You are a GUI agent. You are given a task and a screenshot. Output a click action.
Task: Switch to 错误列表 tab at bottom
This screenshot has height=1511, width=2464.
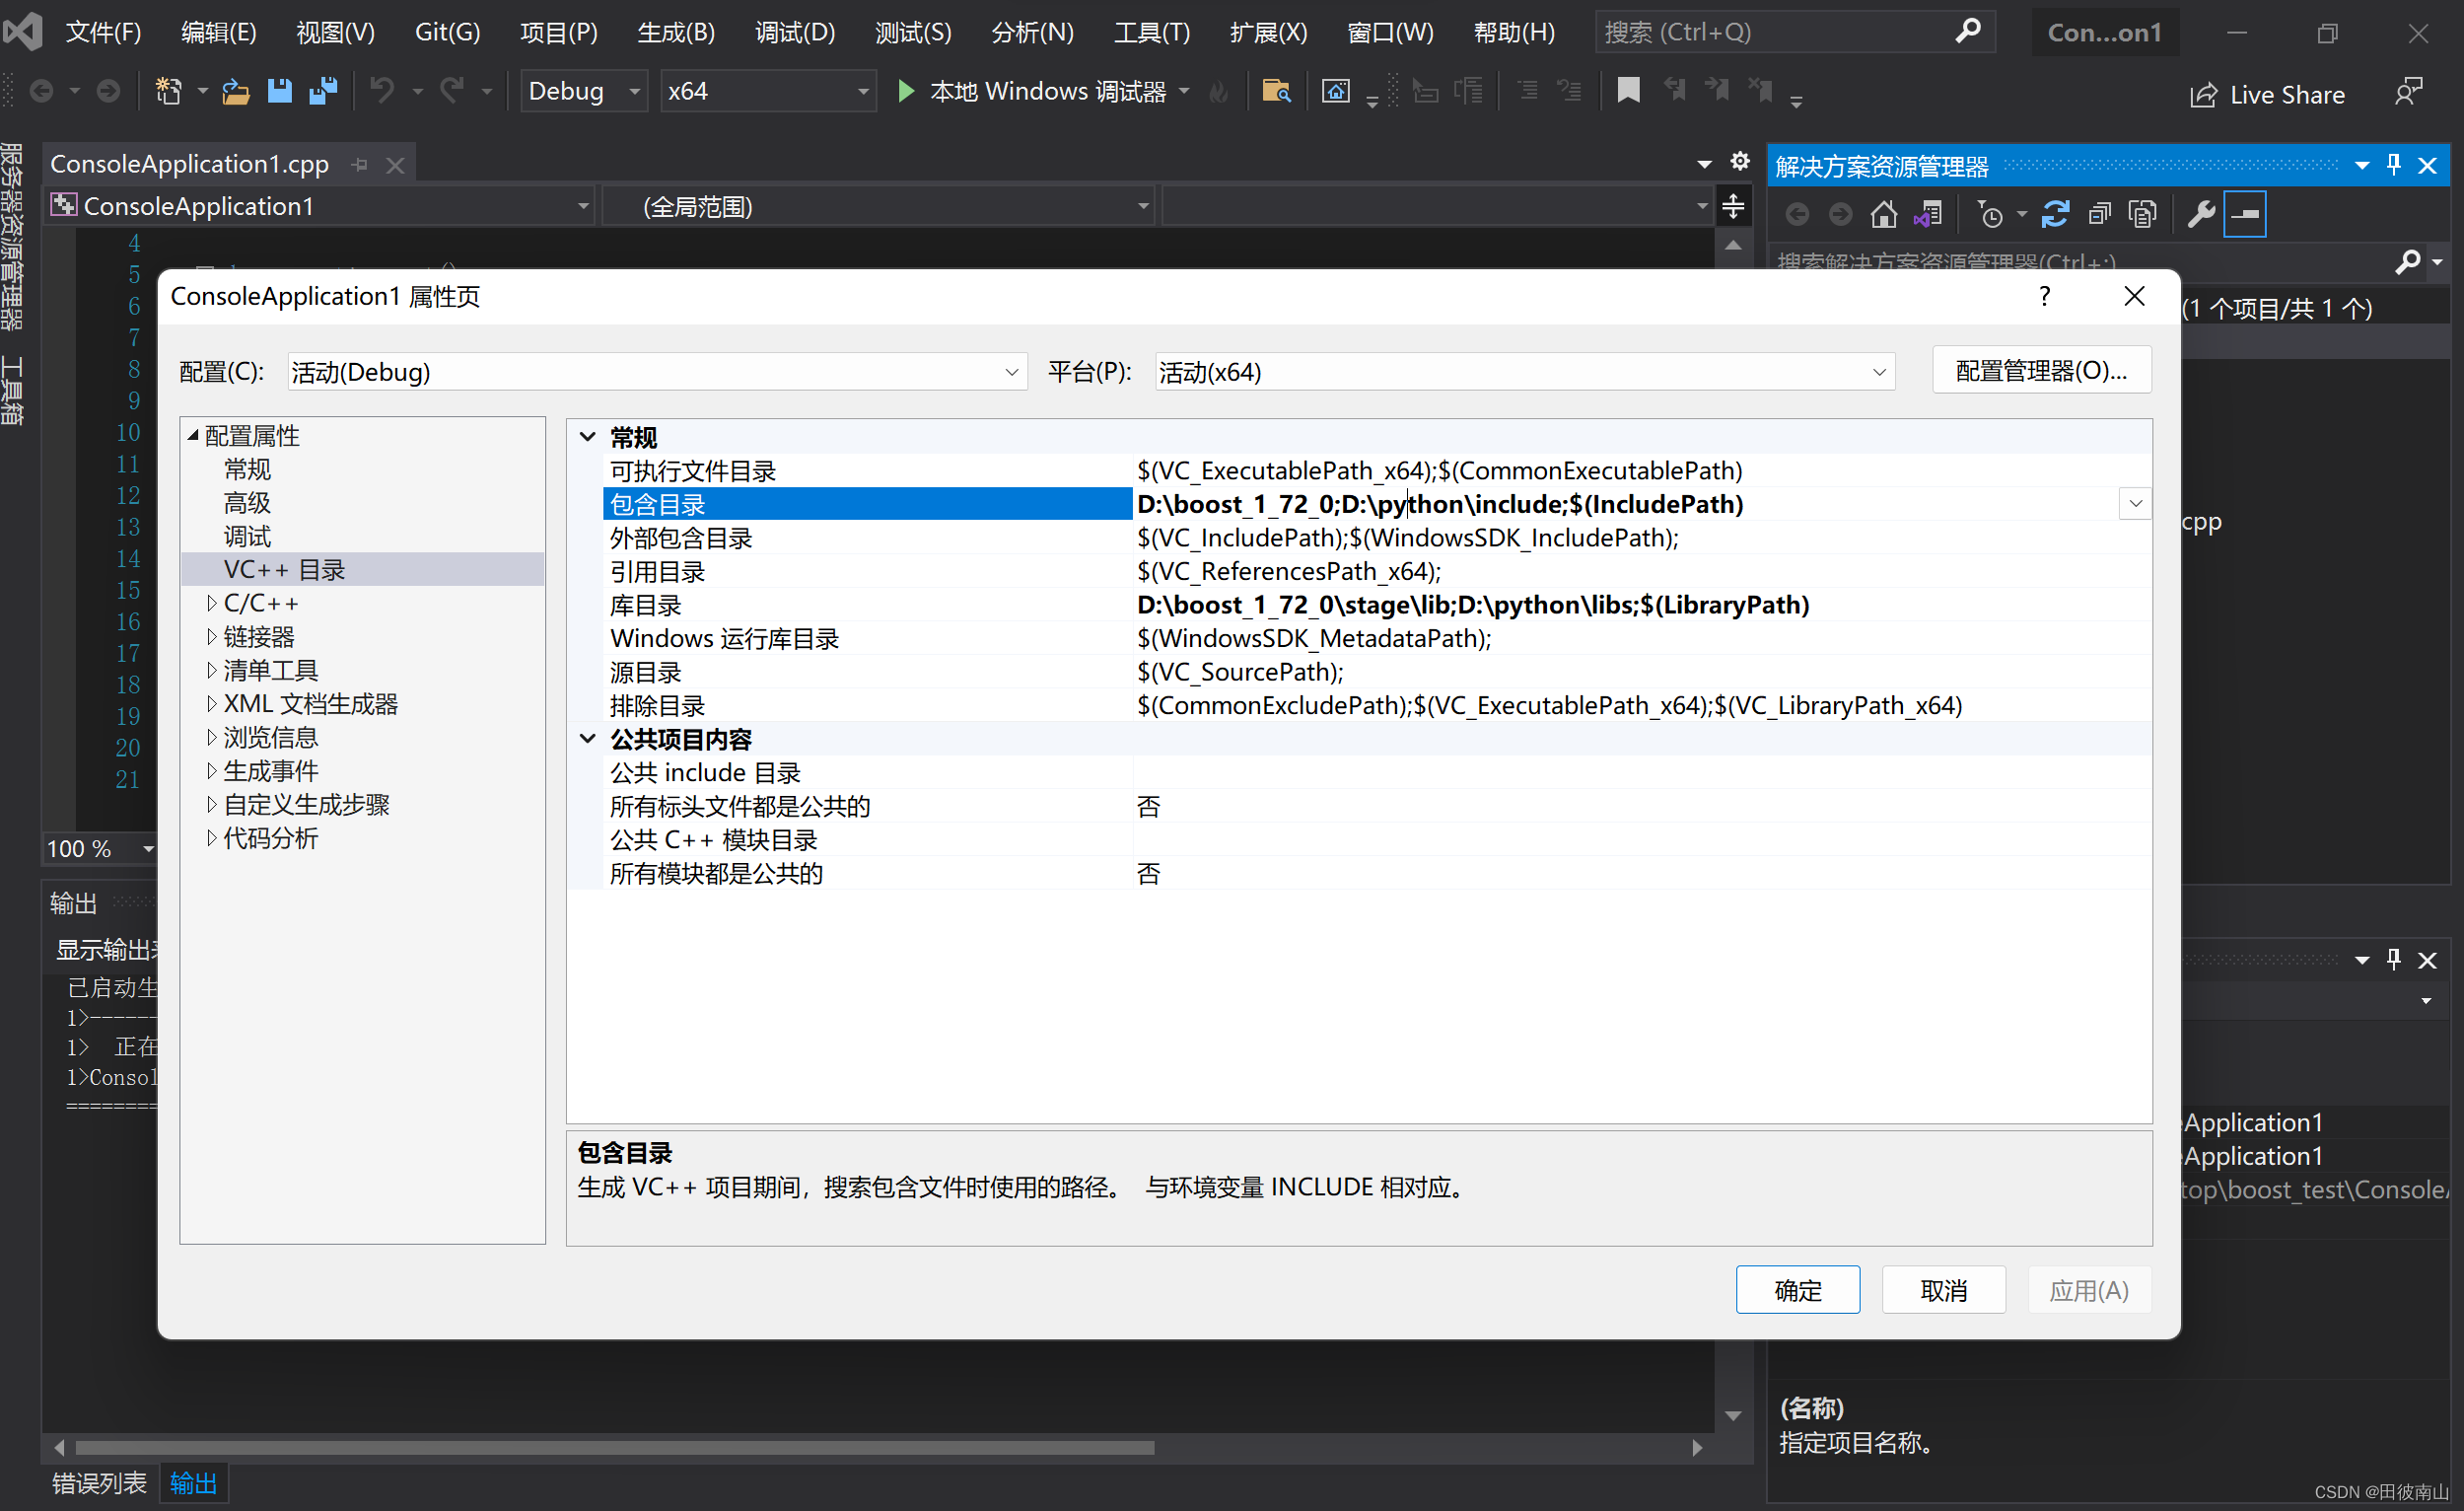(x=99, y=1483)
